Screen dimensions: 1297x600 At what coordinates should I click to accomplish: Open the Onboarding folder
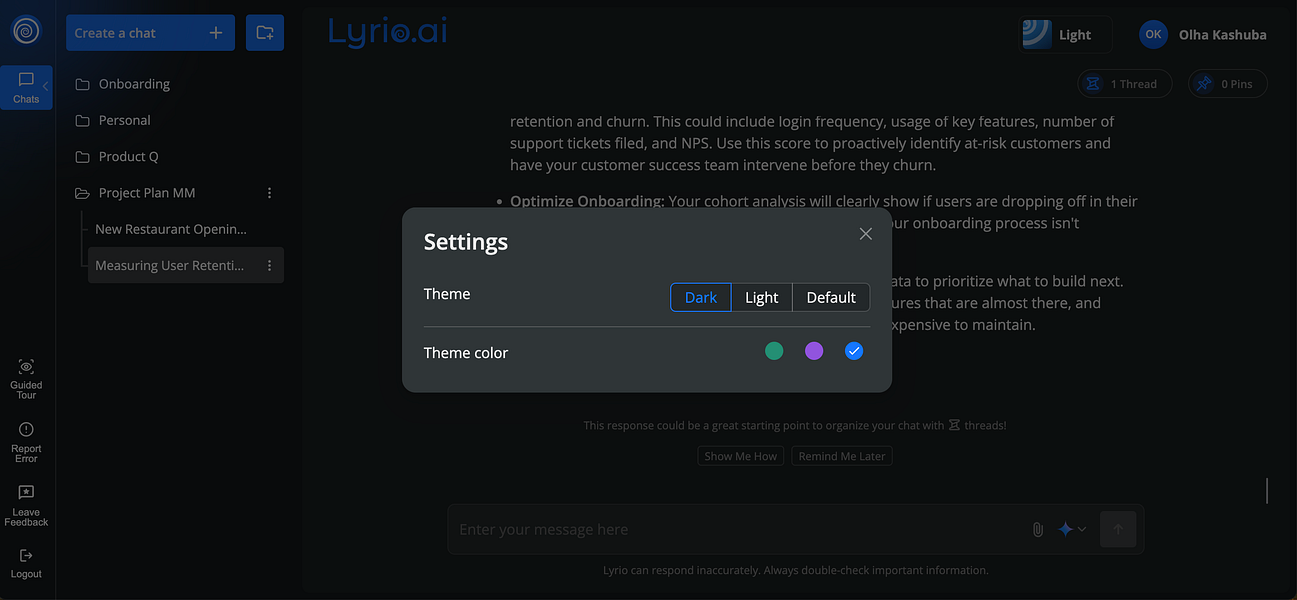click(135, 83)
